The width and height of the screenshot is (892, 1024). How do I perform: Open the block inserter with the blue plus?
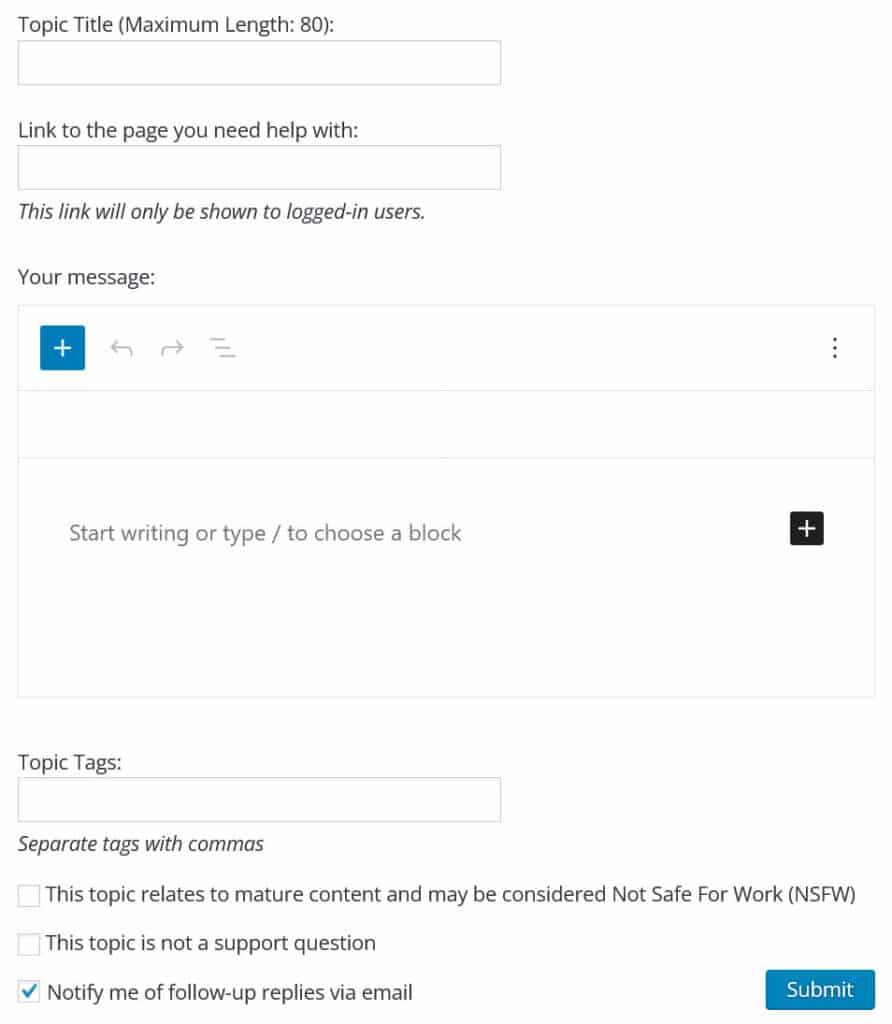click(62, 348)
